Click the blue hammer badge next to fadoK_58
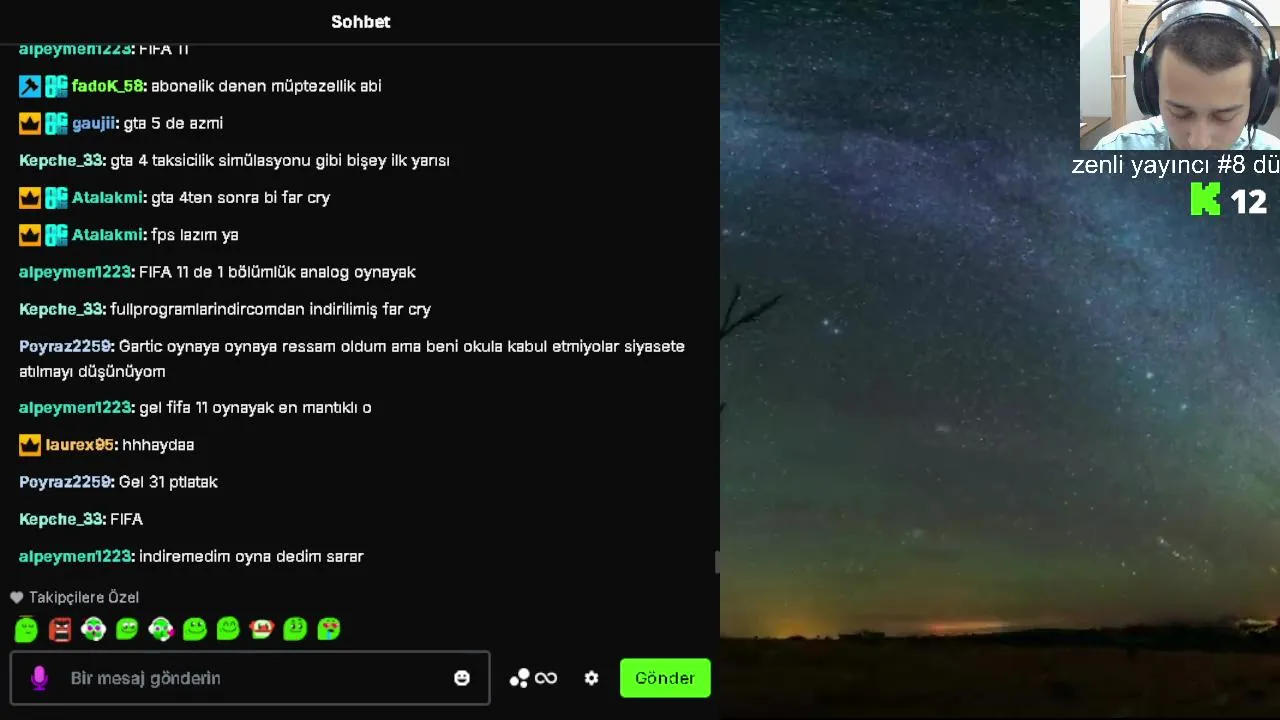 pos(30,86)
